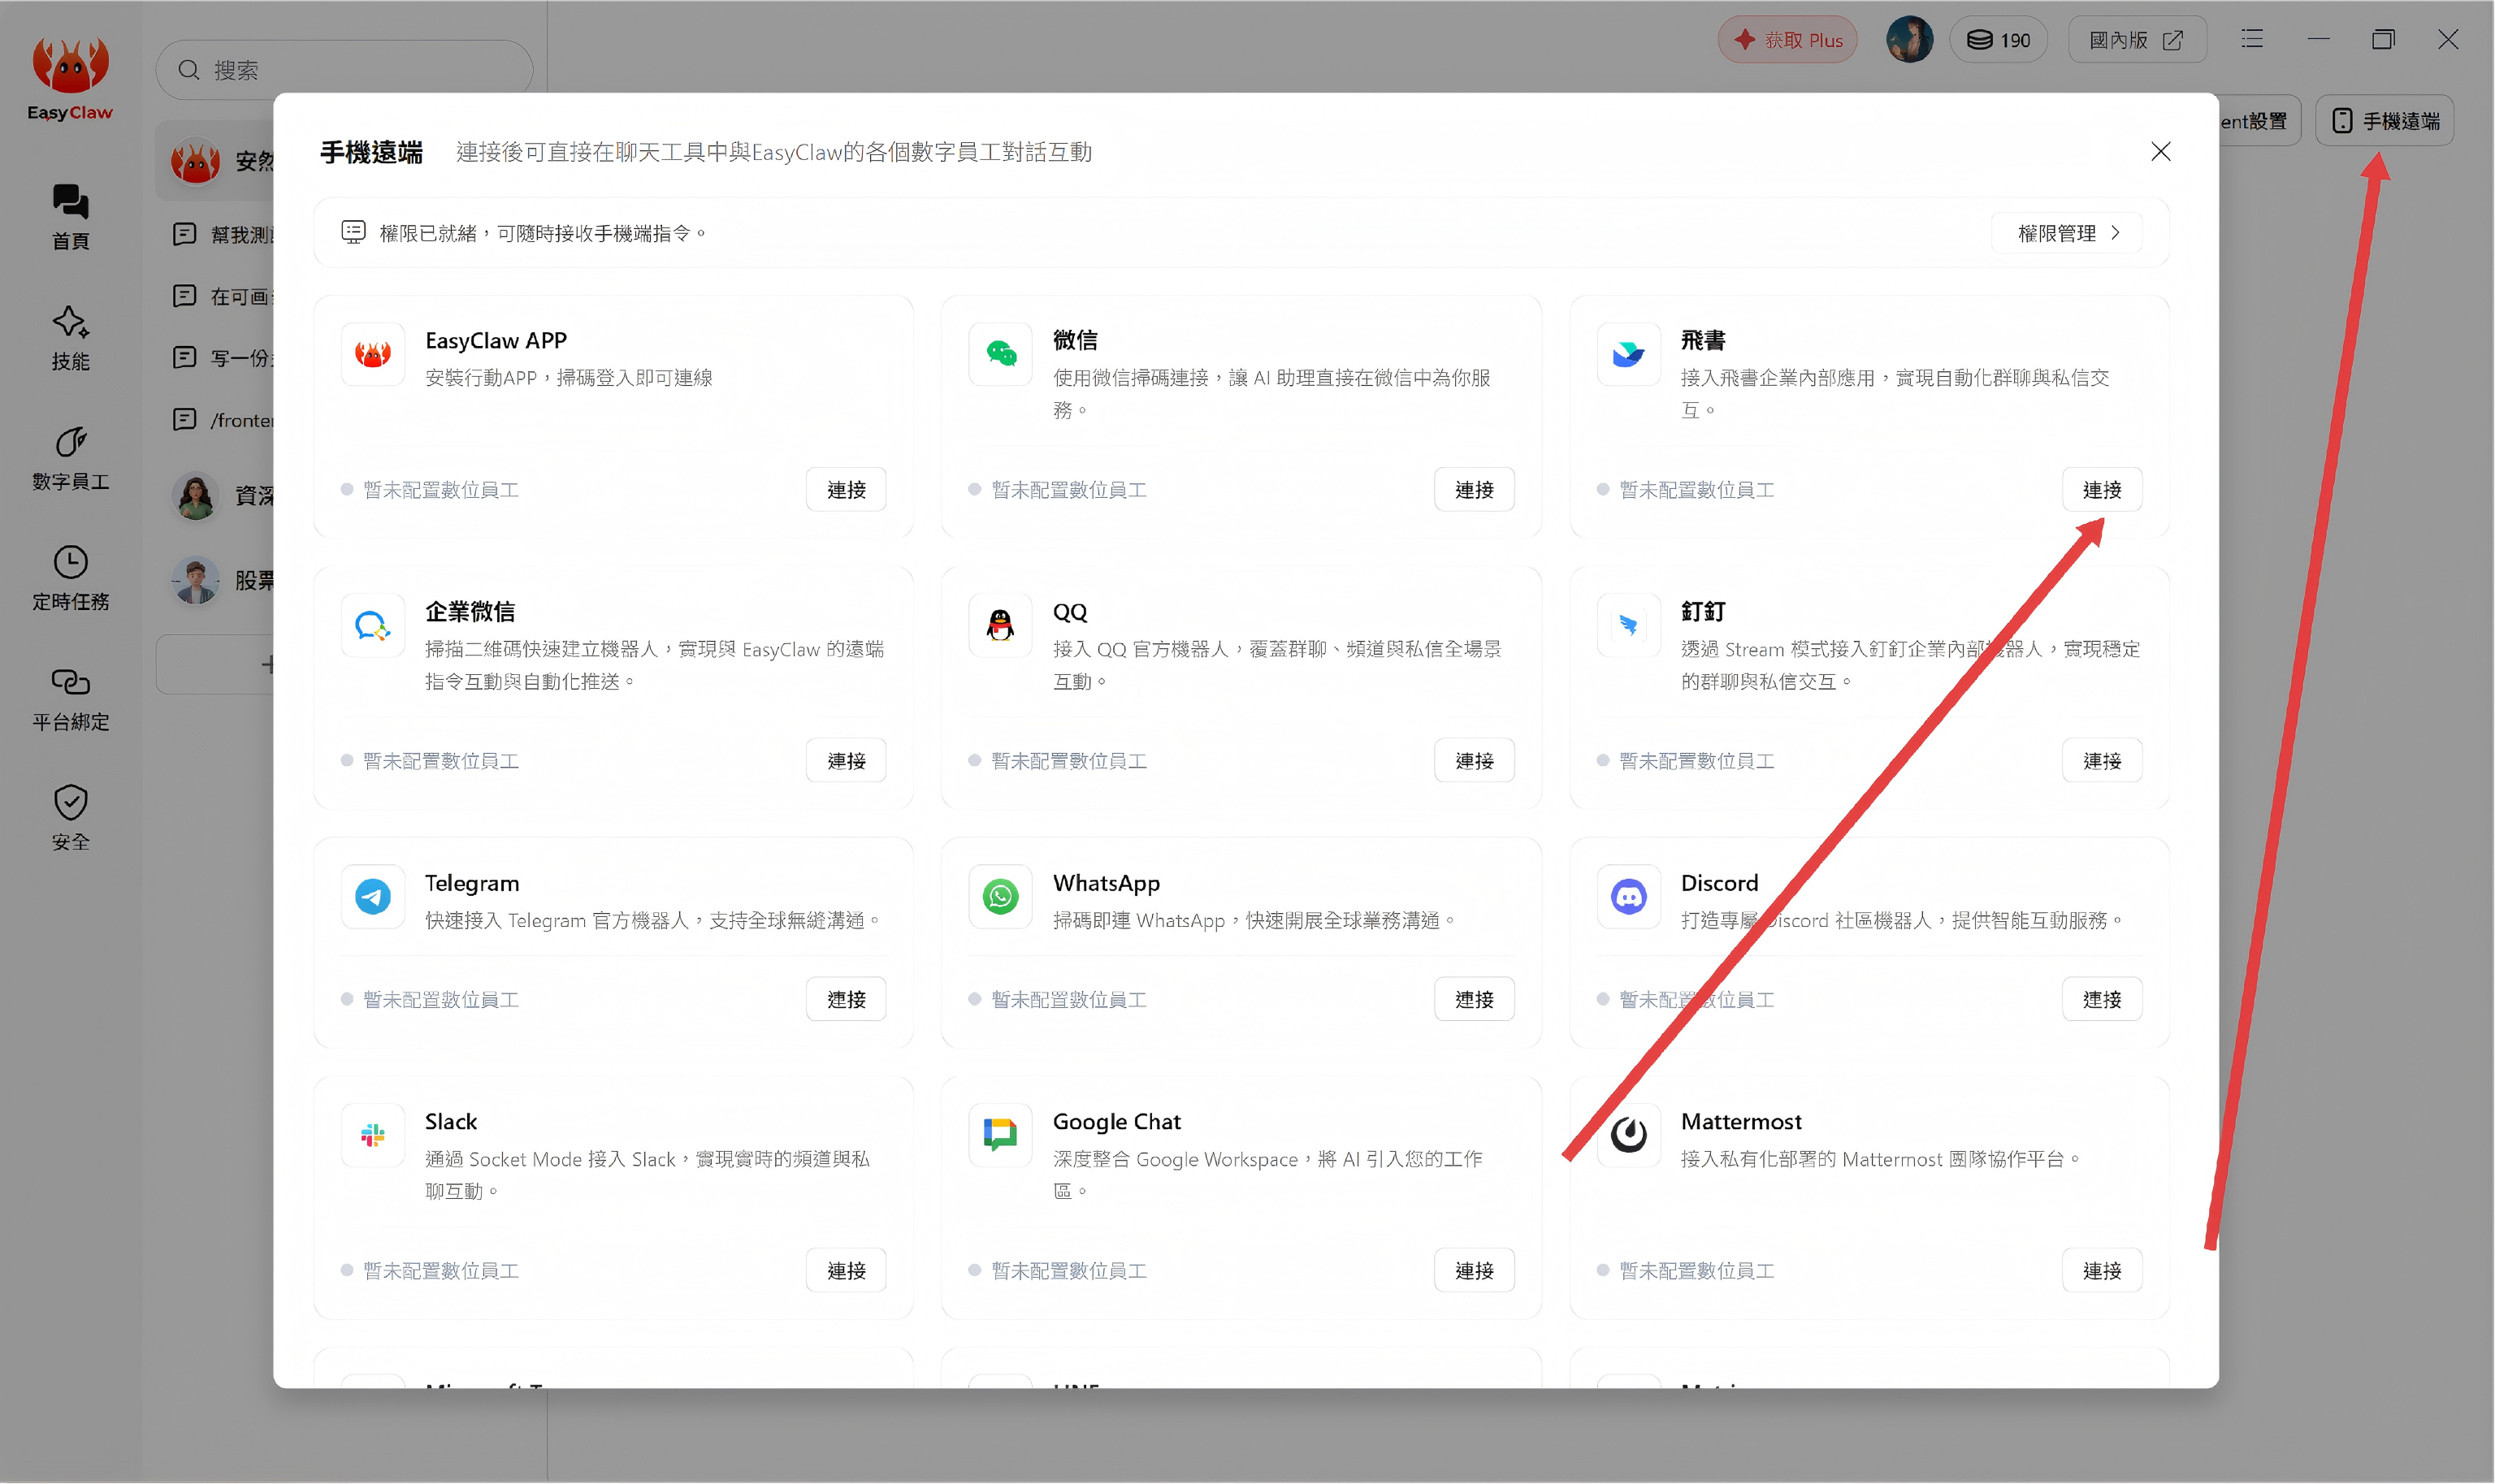Connect the Telegram channel
This screenshot has height=1484, width=2495.
pos(846,999)
